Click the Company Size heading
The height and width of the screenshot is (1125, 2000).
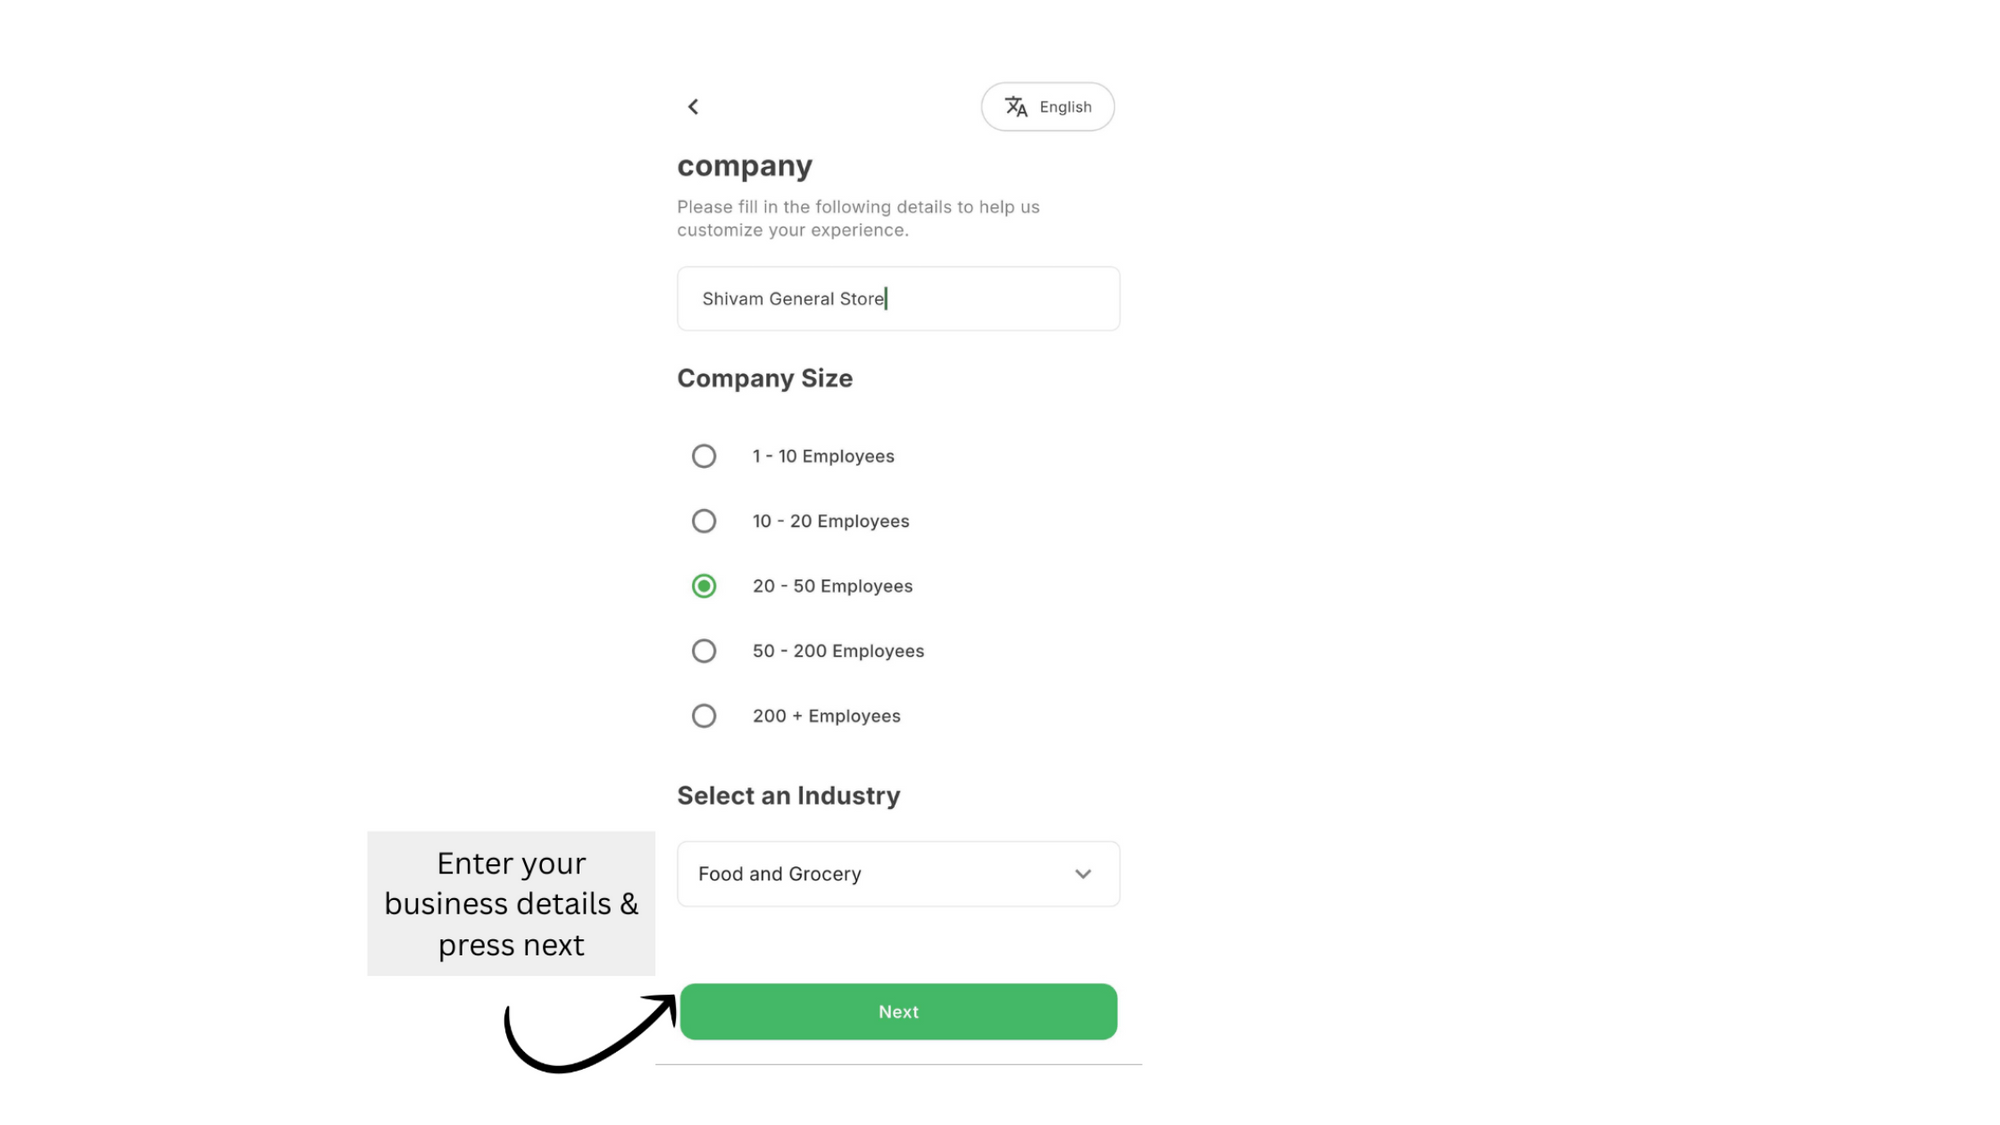click(765, 378)
